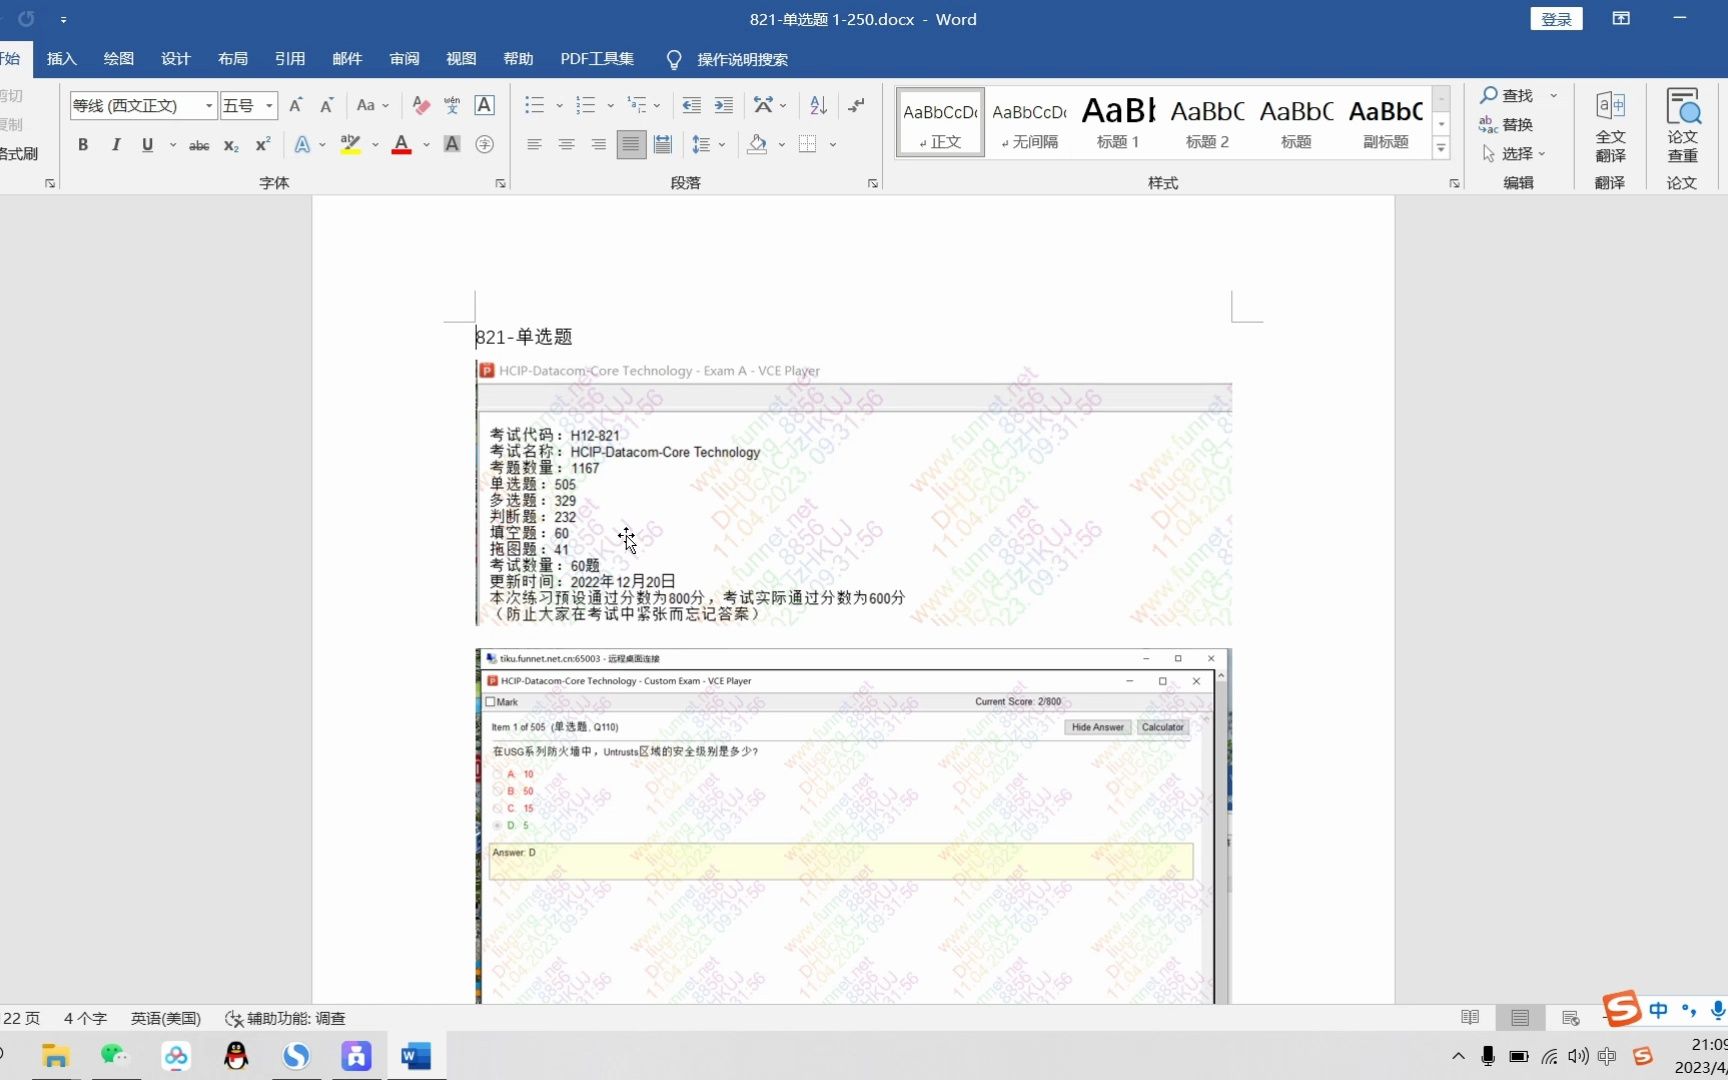Switch to the Design tab

click(x=176, y=59)
